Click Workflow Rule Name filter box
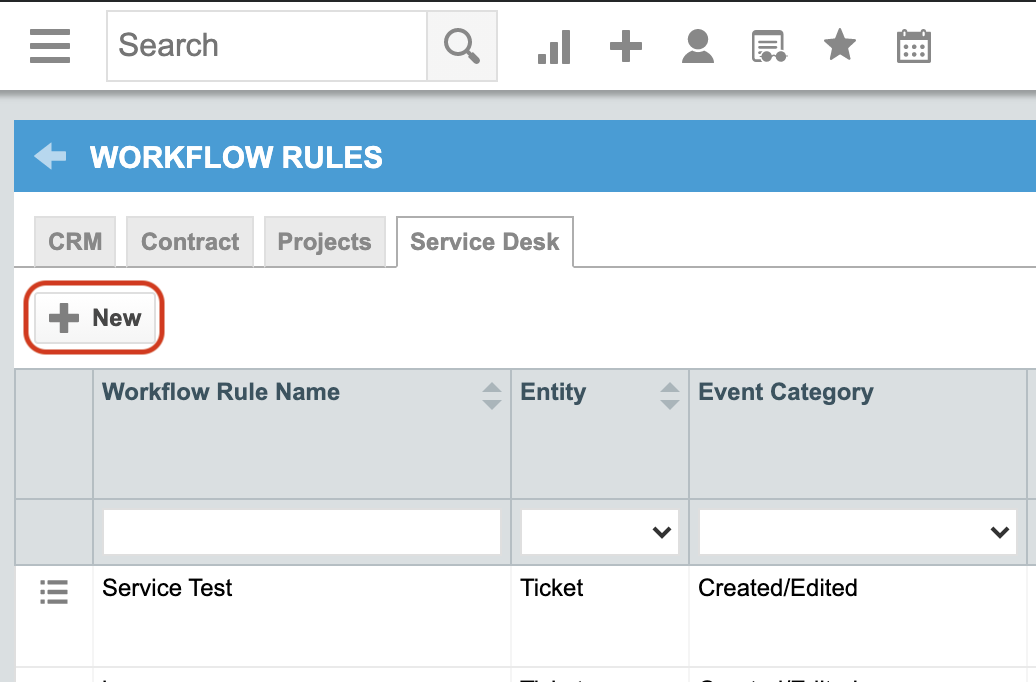 pos(302,532)
